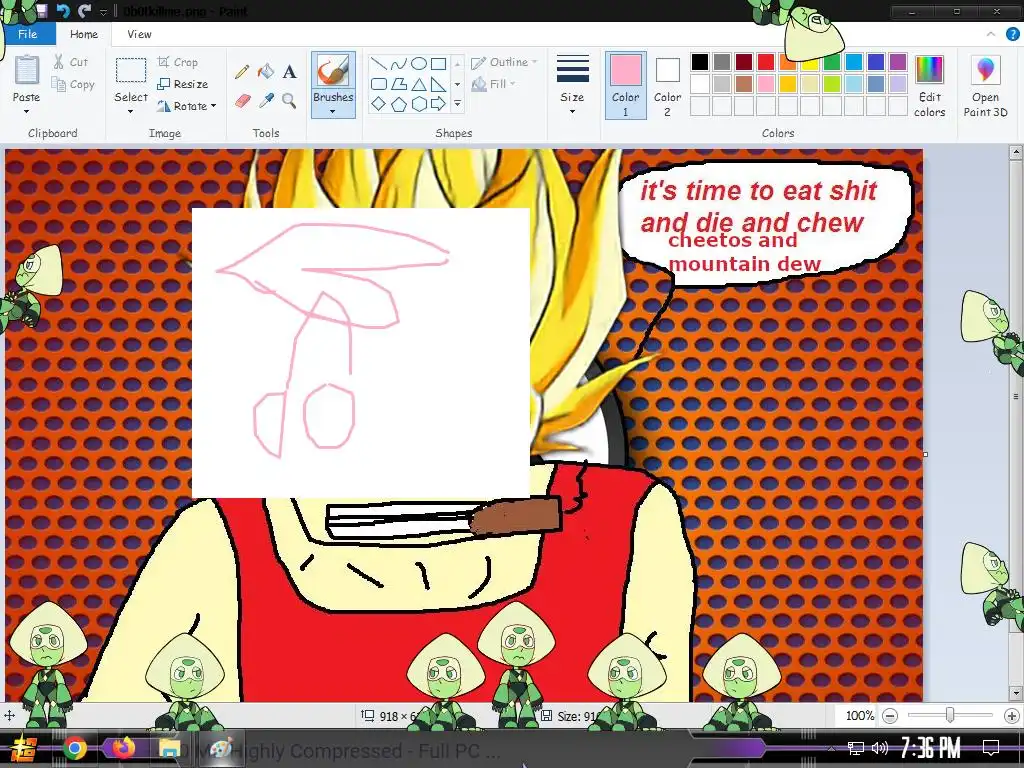Pick the Rectangle shape
The width and height of the screenshot is (1024, 768).
(x=439, y=64)
